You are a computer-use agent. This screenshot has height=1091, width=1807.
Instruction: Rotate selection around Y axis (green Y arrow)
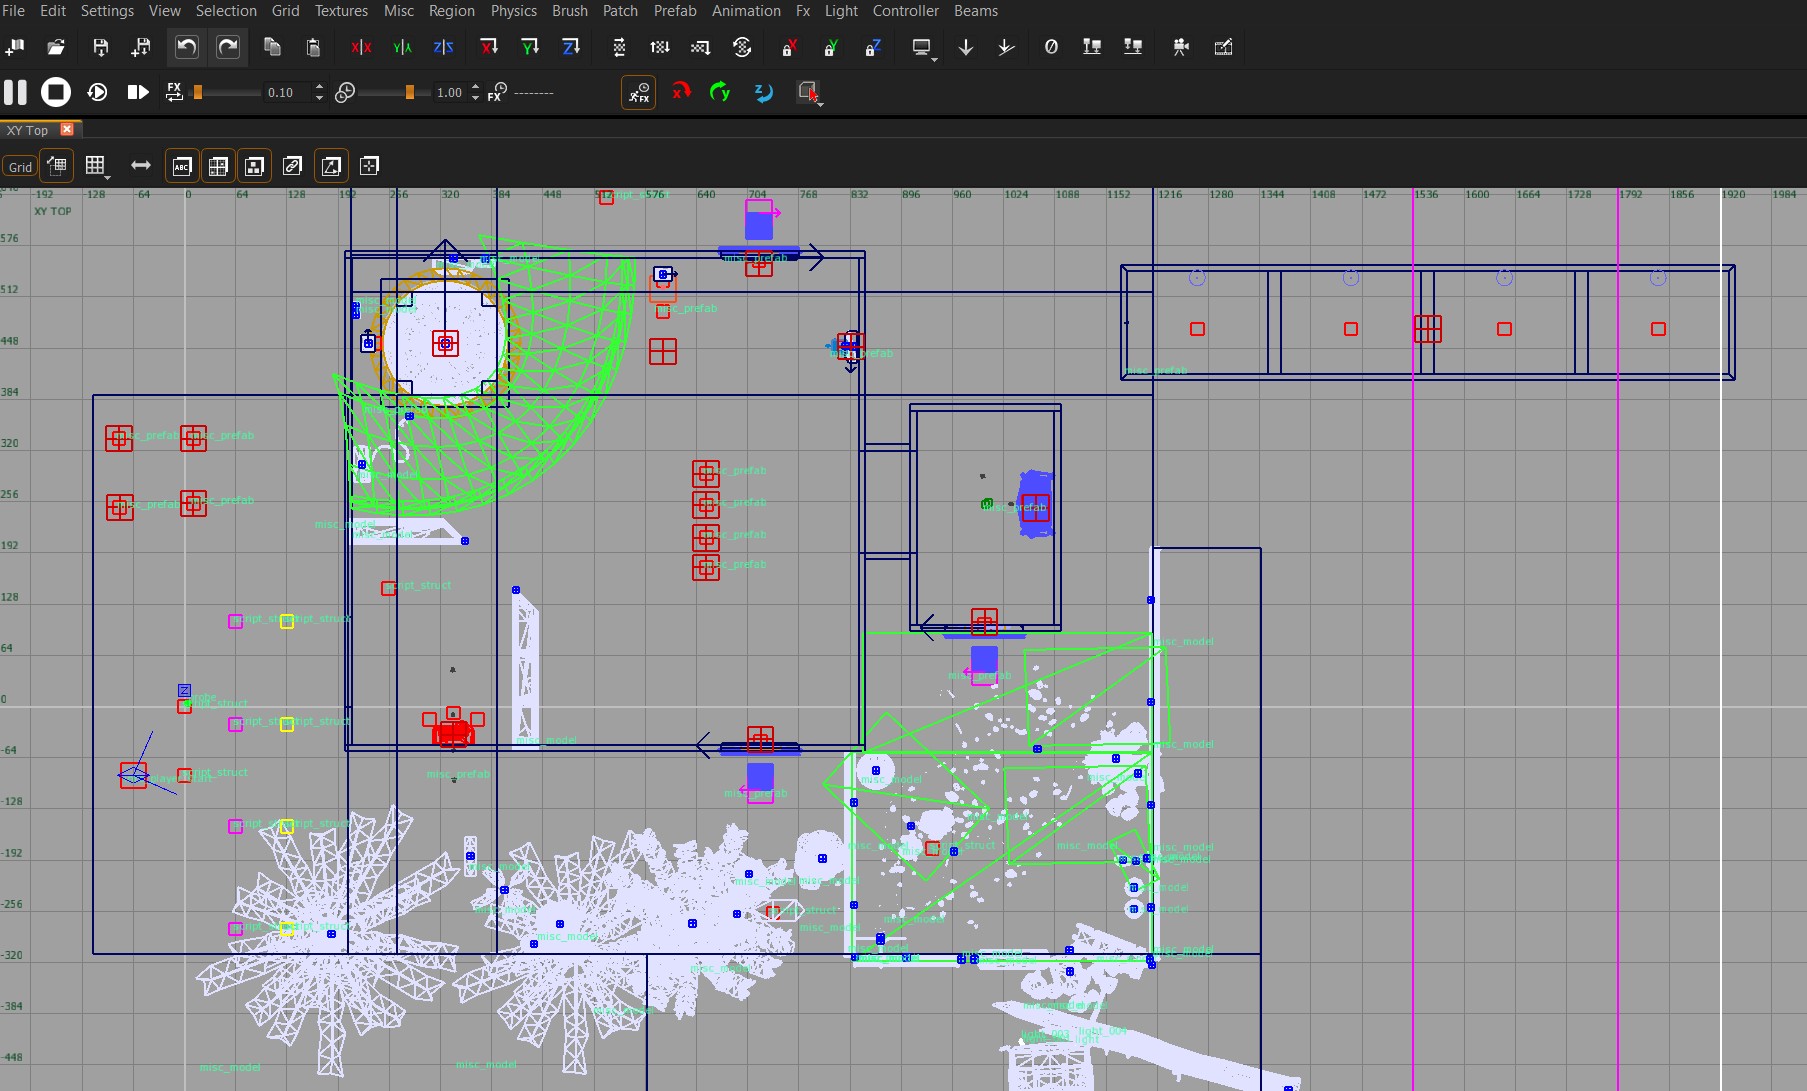click(x=530, y=47)
